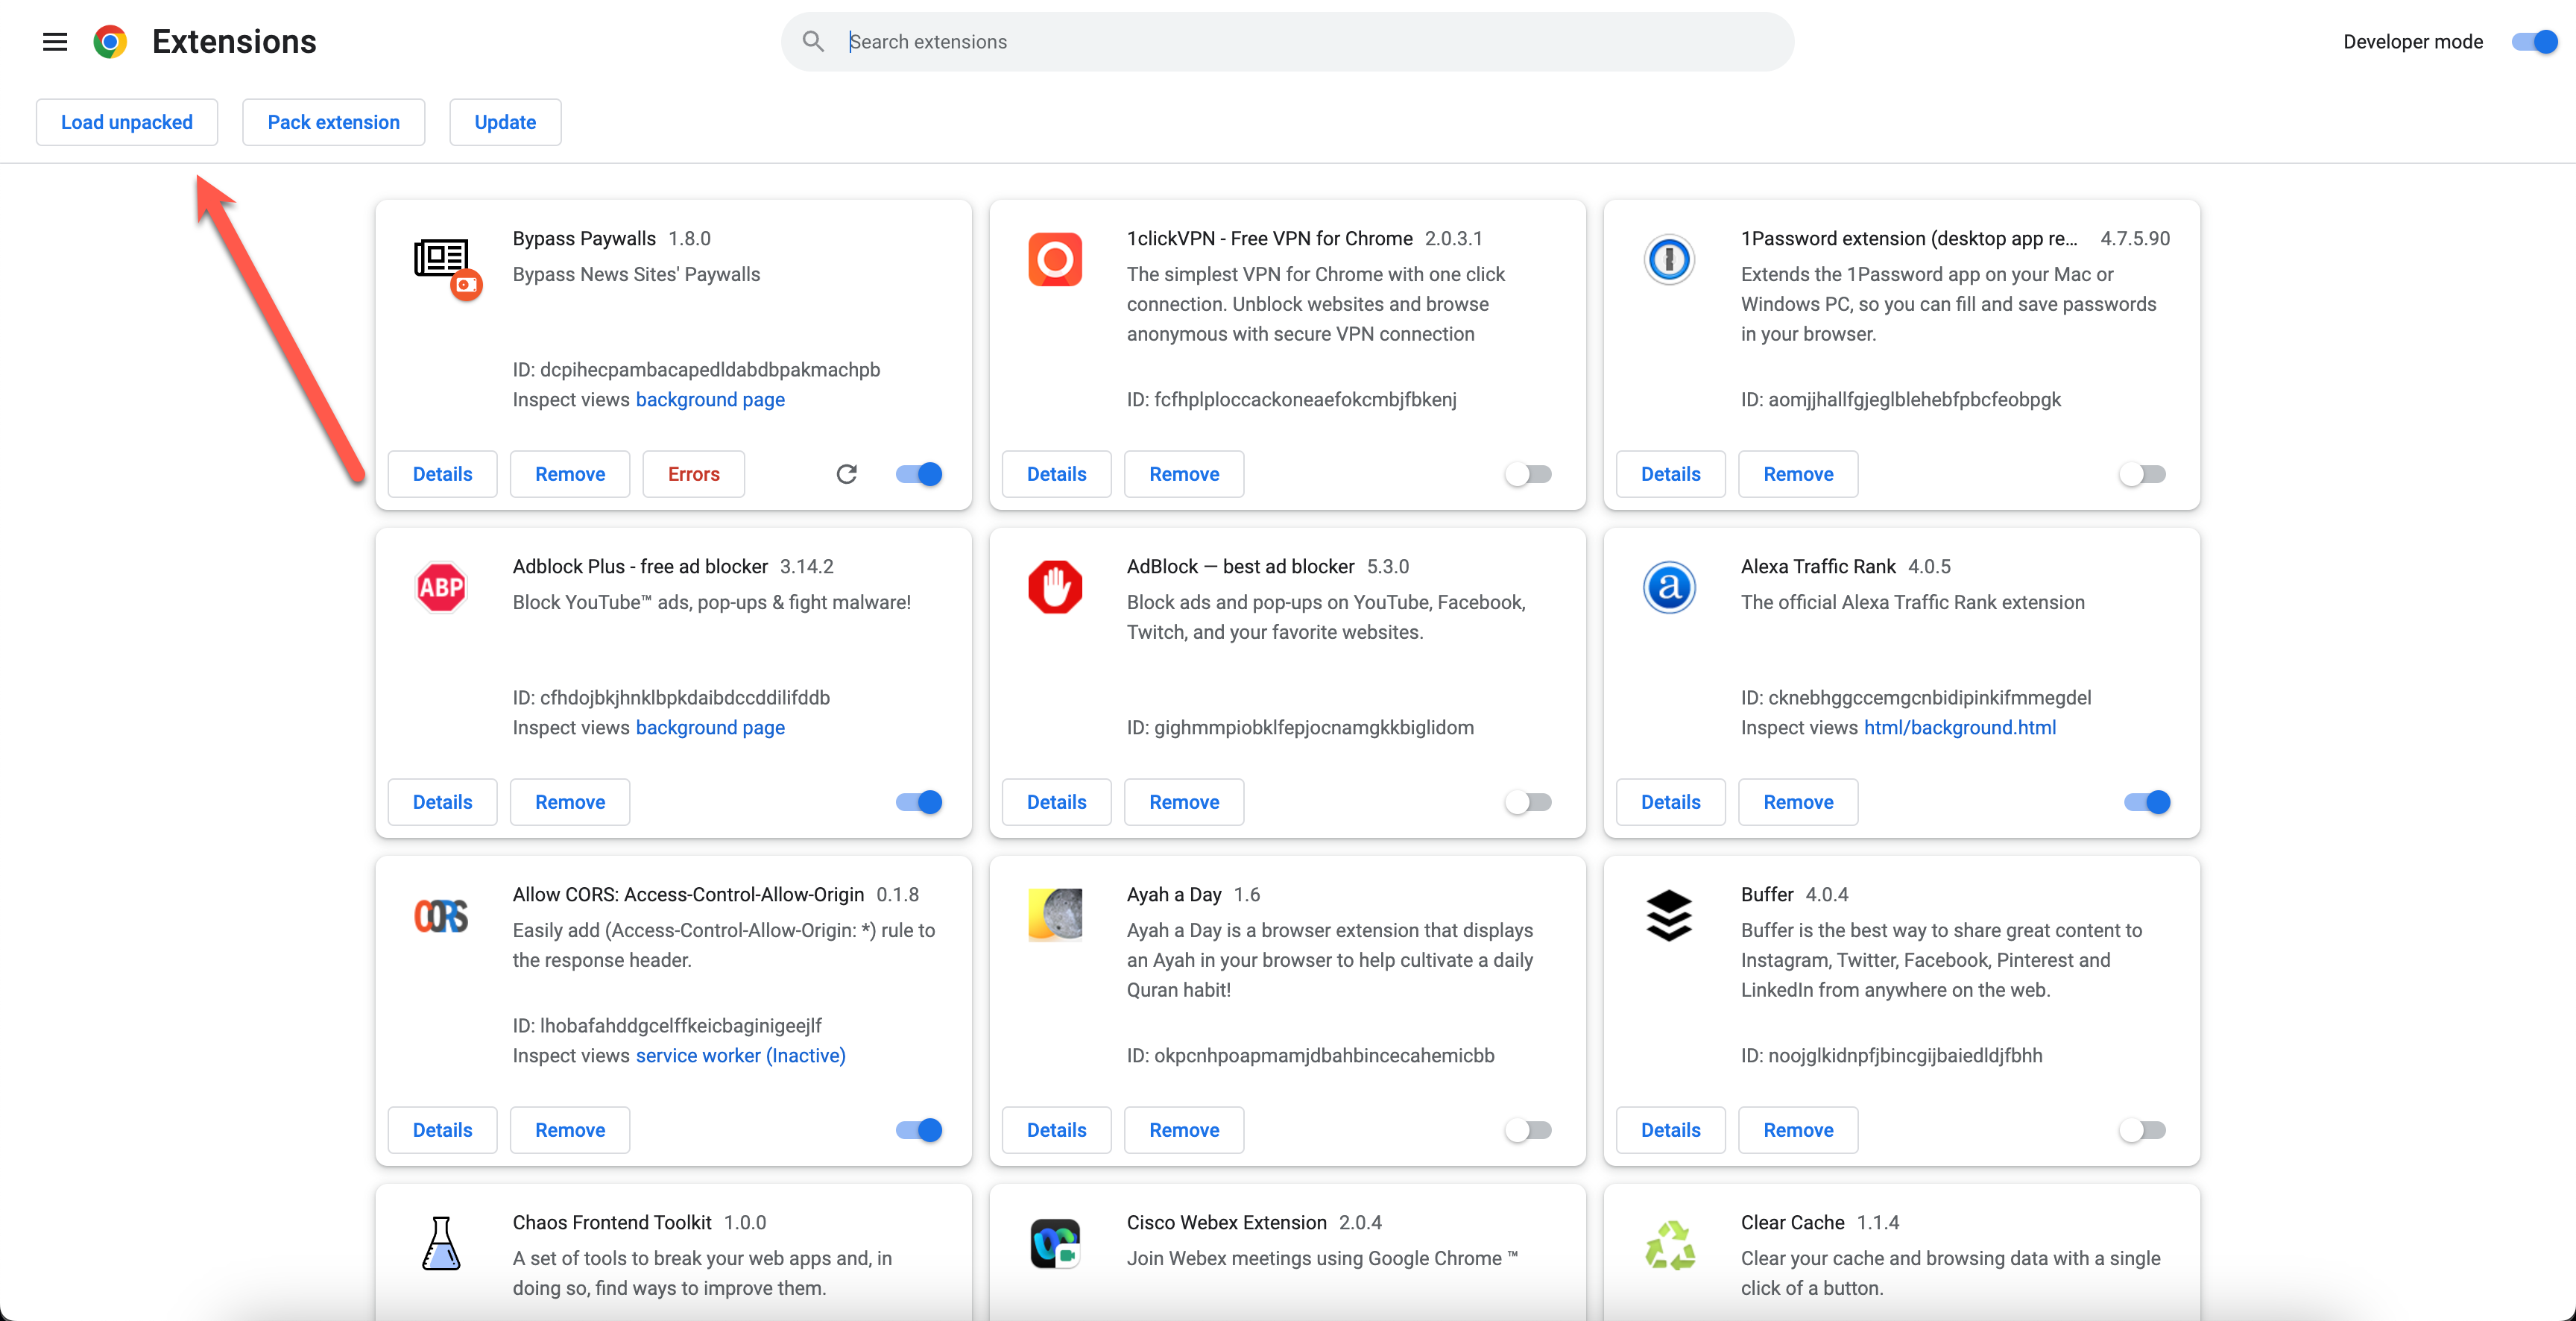Click the Pack extension button

333,122
